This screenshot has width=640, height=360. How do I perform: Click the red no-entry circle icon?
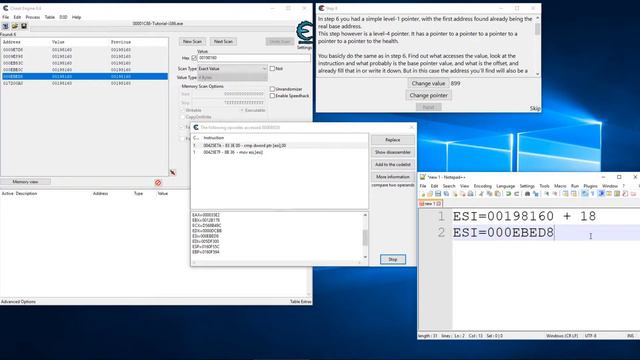(x=158, y=182)
